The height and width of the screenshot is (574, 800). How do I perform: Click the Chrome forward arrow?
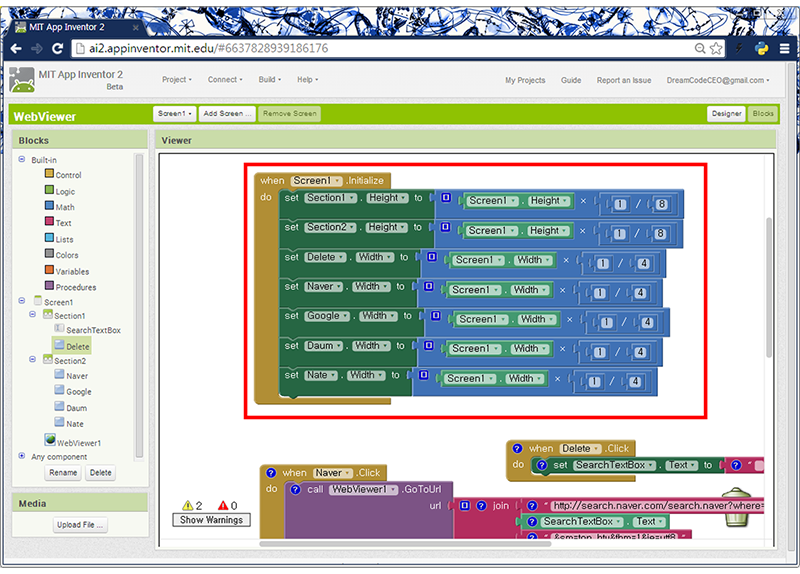point(37,48)
